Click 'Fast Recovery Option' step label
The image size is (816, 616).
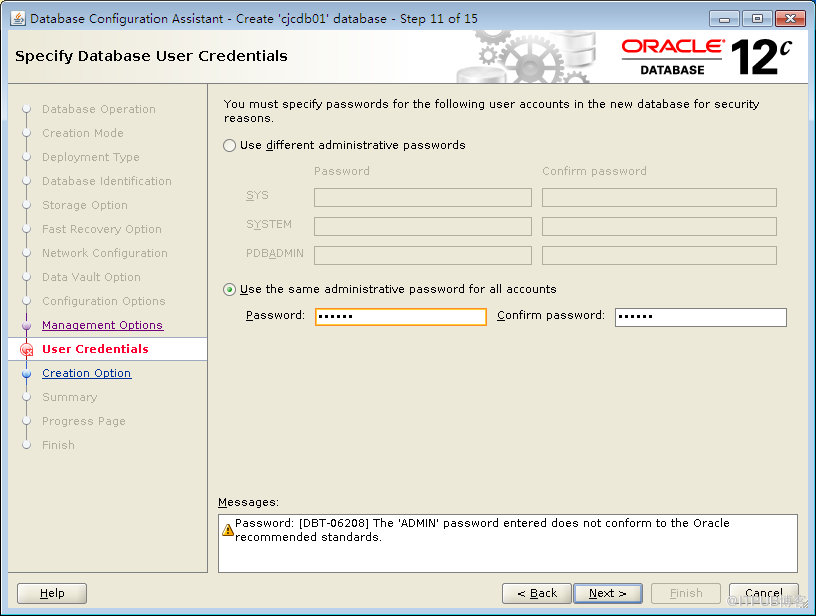tap(101, 229)
